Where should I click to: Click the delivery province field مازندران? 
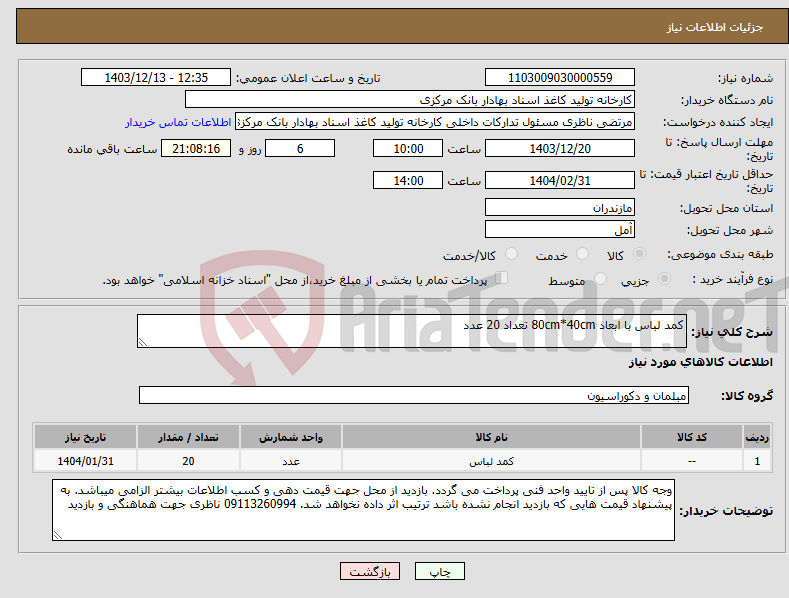click(x=560, y=207)
